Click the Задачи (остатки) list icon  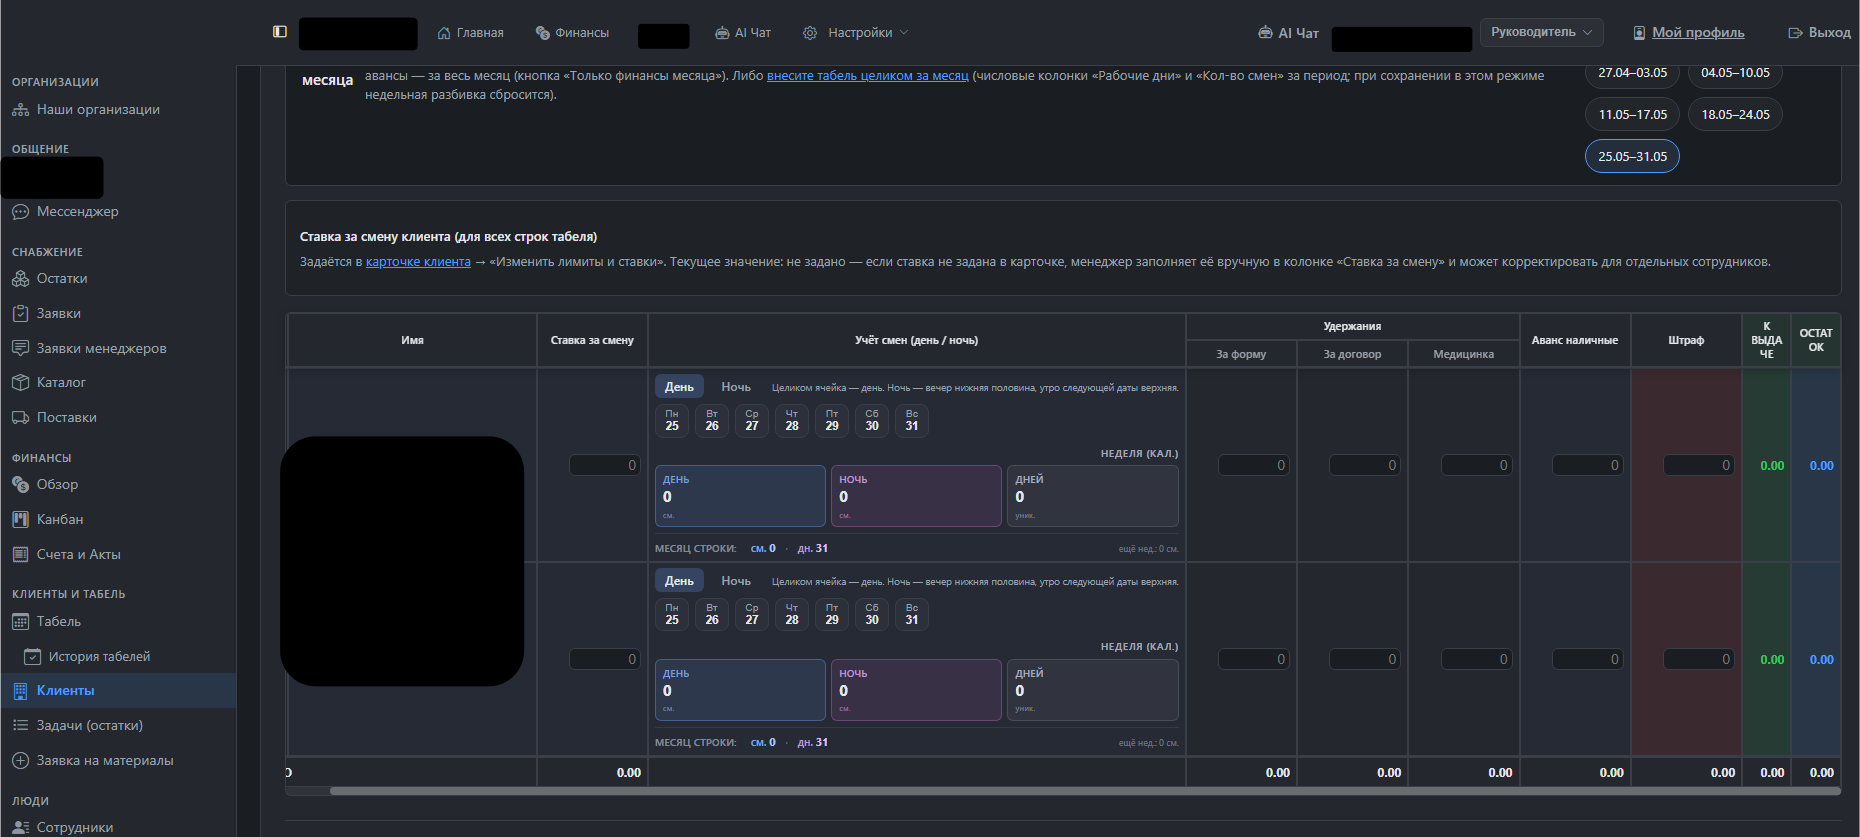(20, 726)
